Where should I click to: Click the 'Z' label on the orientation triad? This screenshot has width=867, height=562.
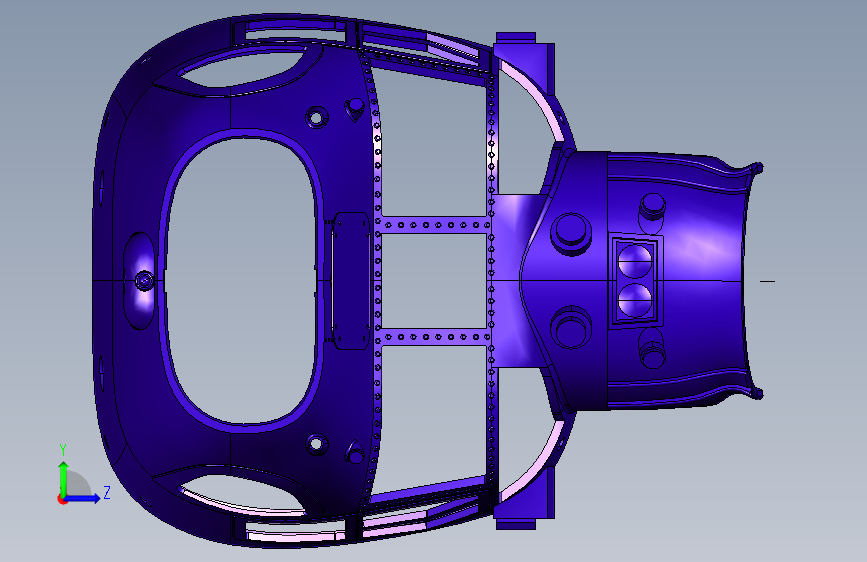(x=107, y=492)
